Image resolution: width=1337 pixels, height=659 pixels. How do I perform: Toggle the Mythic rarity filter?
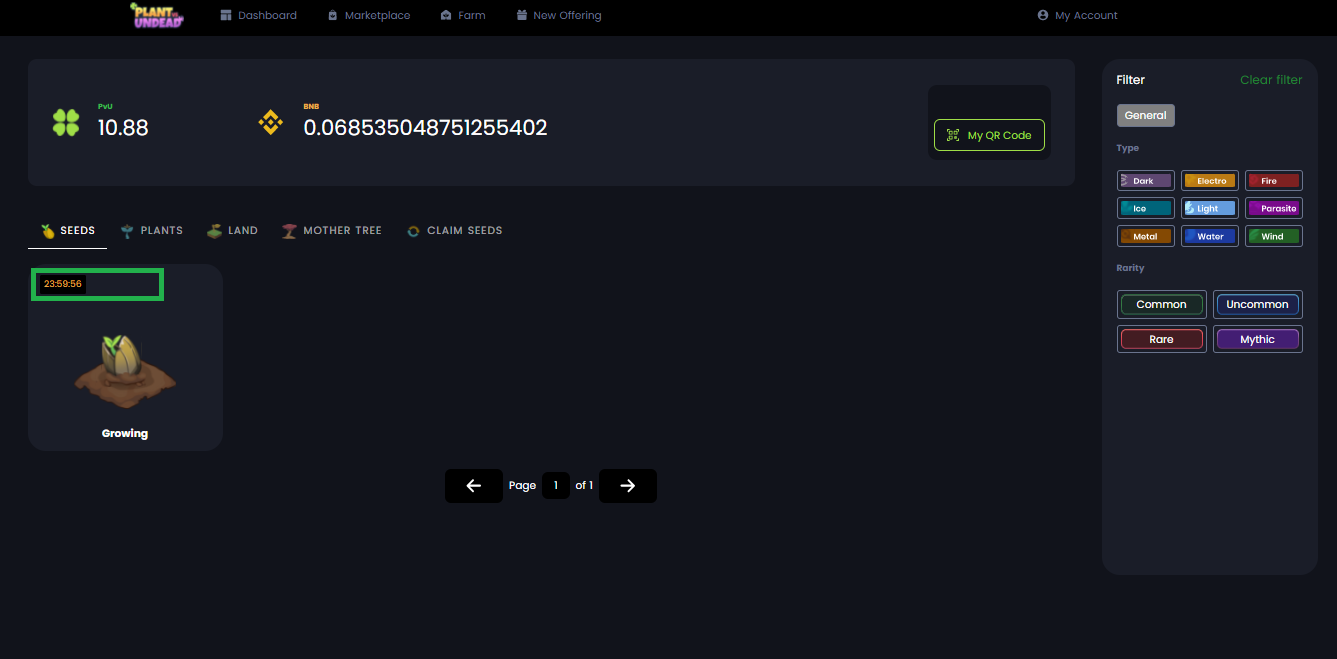1257,339
